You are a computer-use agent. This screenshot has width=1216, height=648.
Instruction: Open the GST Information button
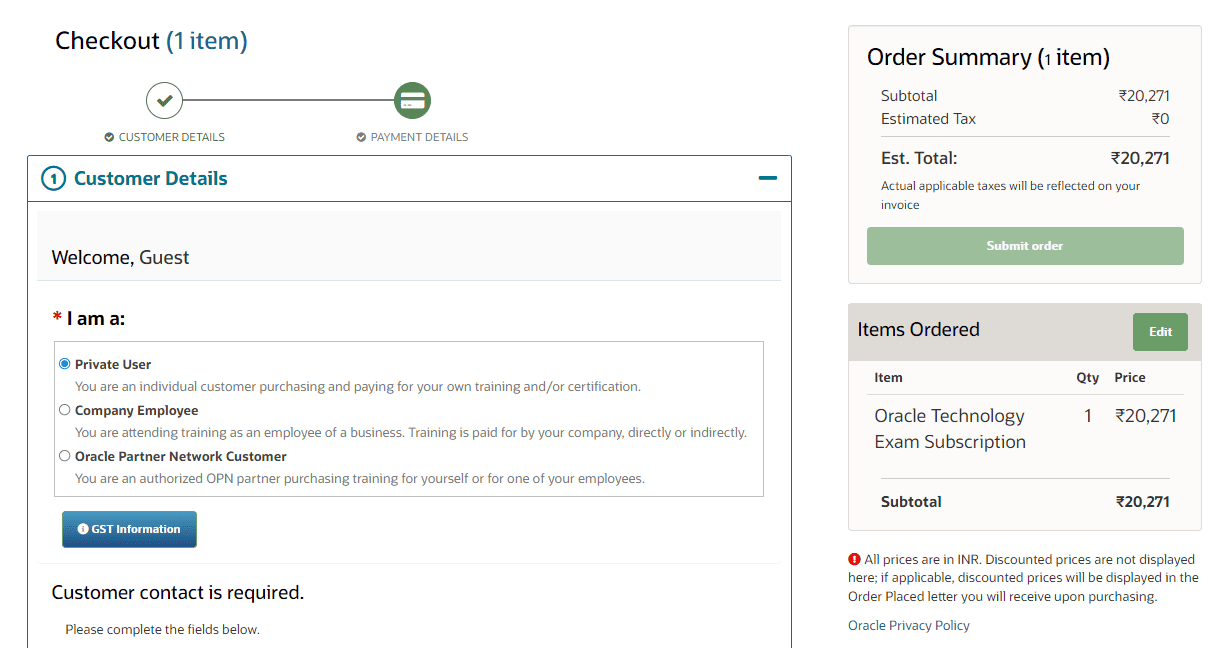(x=130, y=529)
